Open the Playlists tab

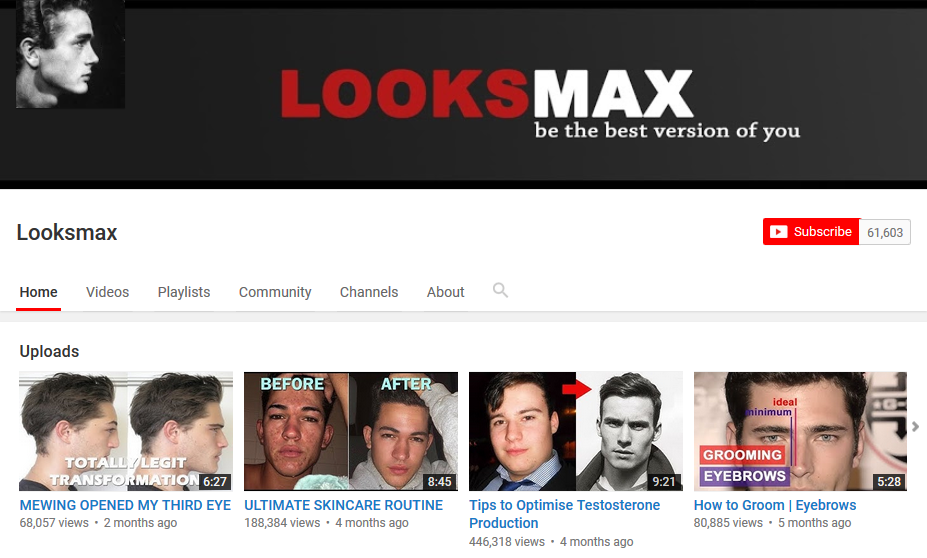[184, 292]
